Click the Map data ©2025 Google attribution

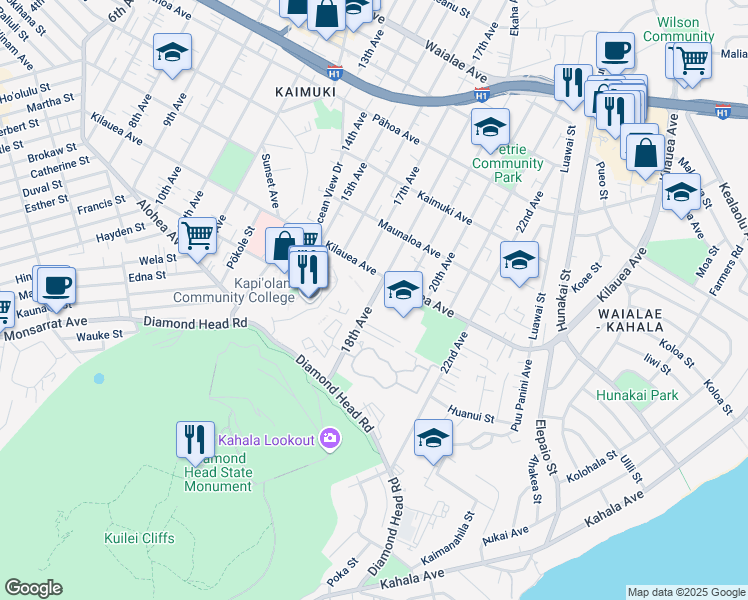686,593
